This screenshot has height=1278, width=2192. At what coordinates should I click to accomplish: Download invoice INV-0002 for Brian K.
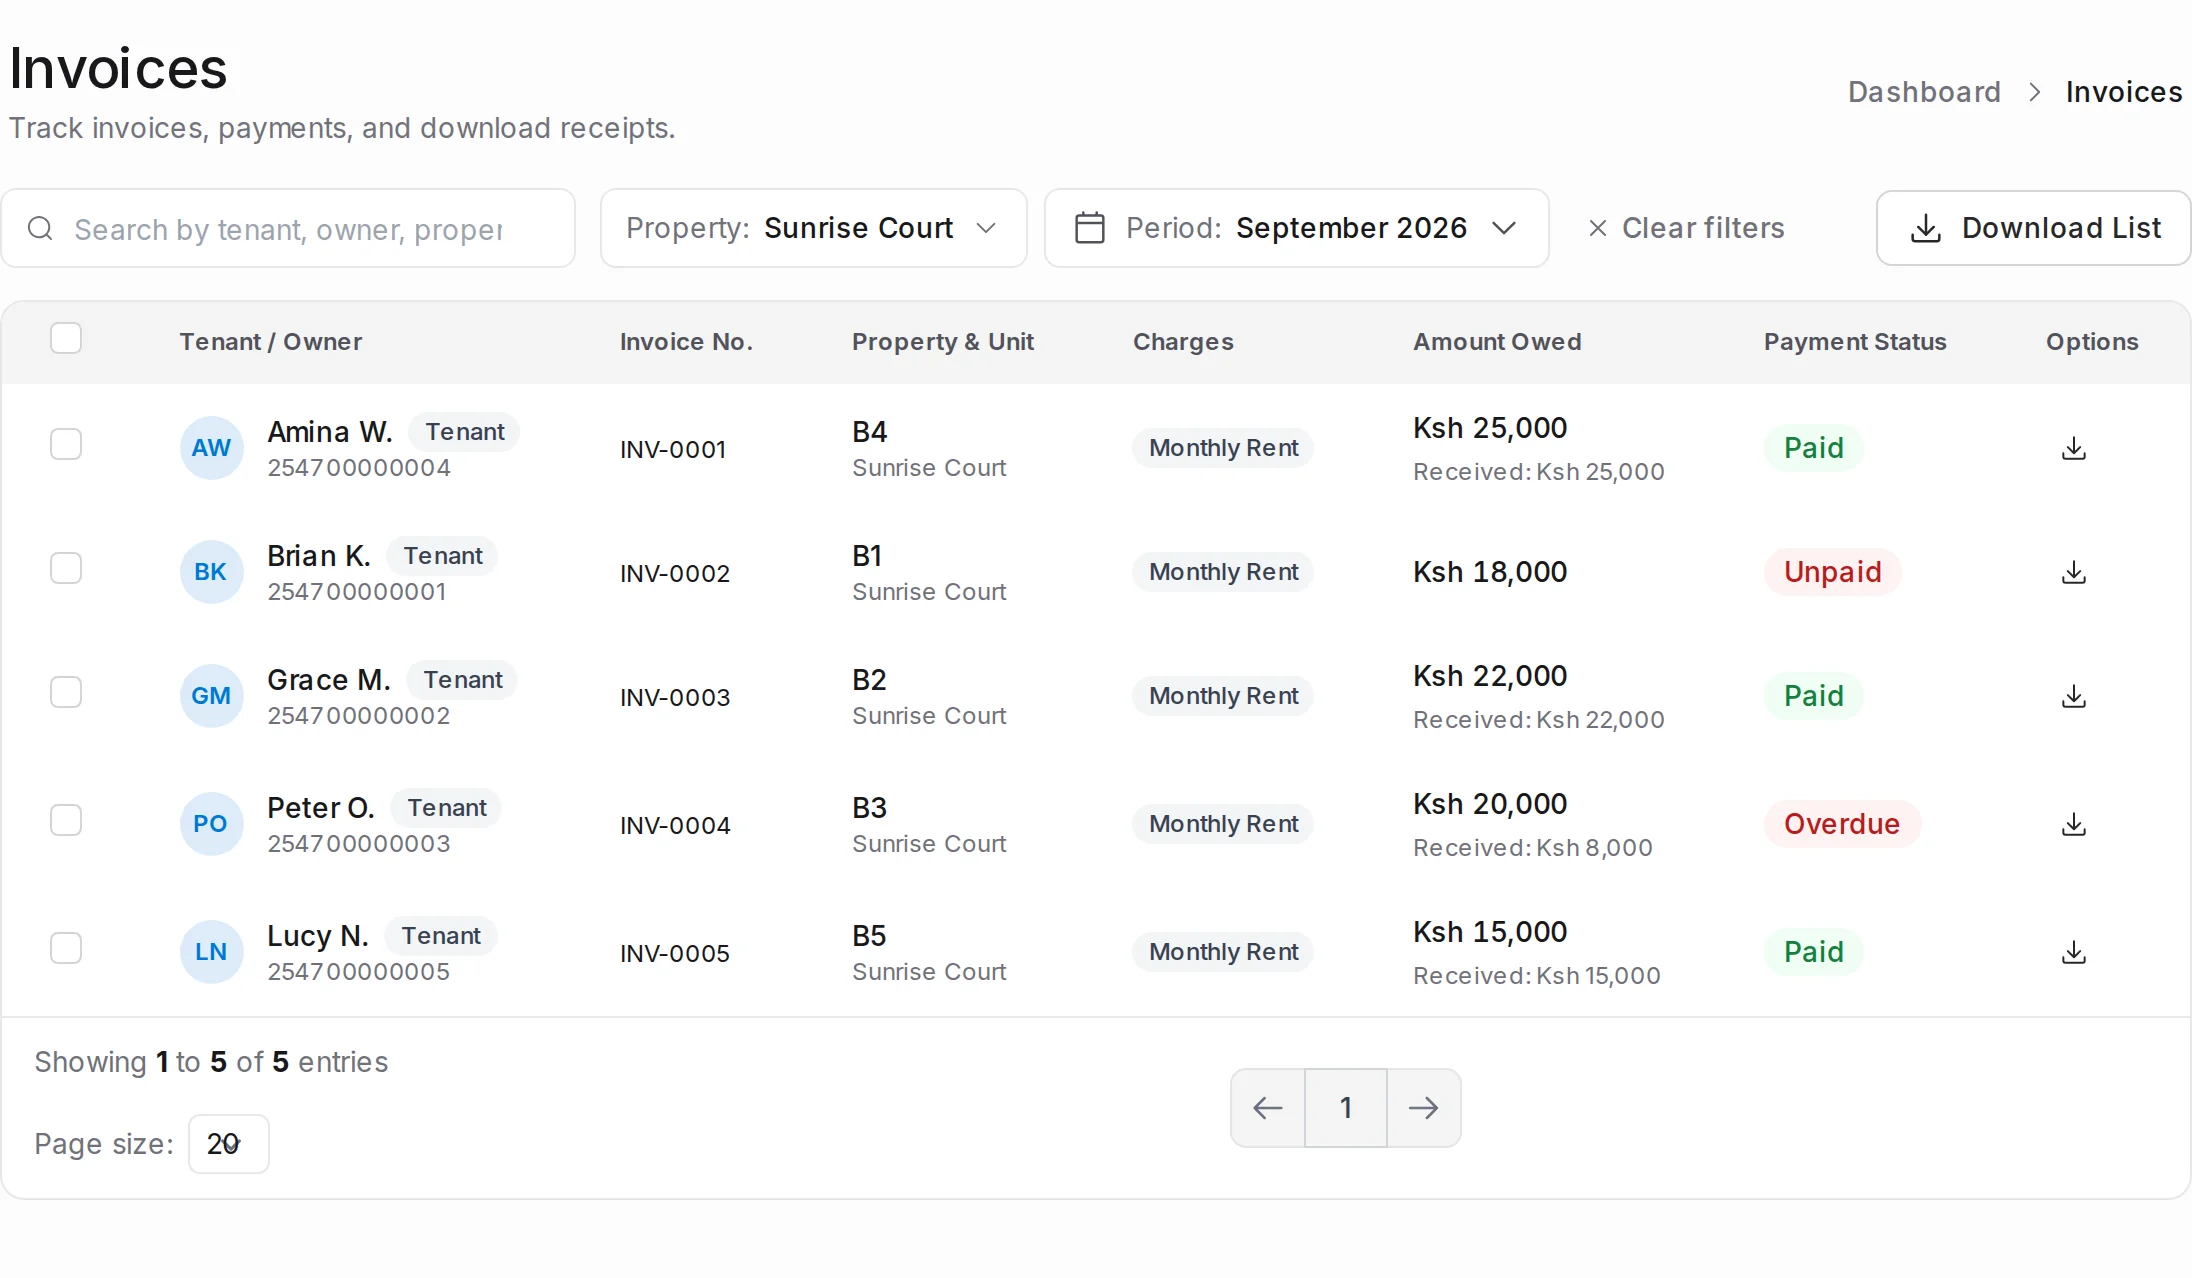(x=2074, y=572)
